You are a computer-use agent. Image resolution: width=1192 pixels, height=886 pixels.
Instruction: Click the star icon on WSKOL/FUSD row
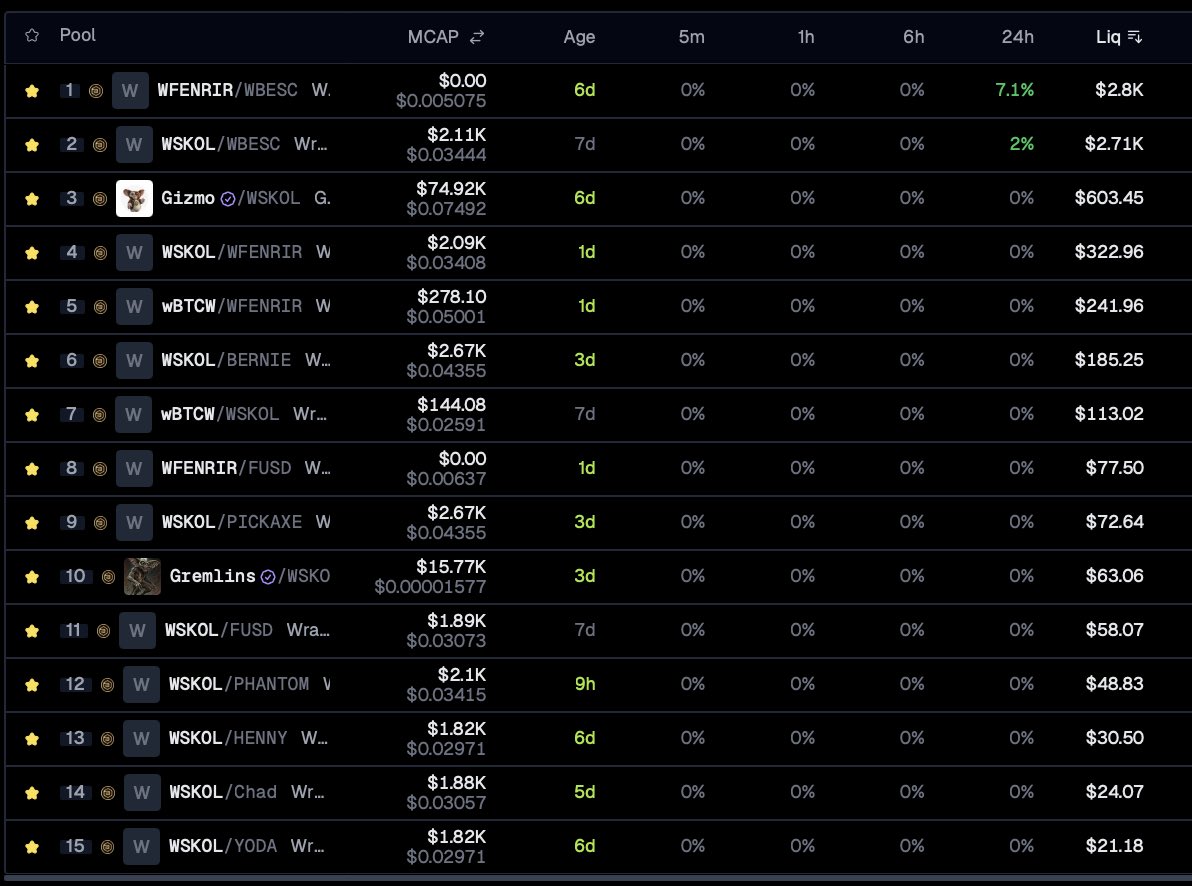32,630
